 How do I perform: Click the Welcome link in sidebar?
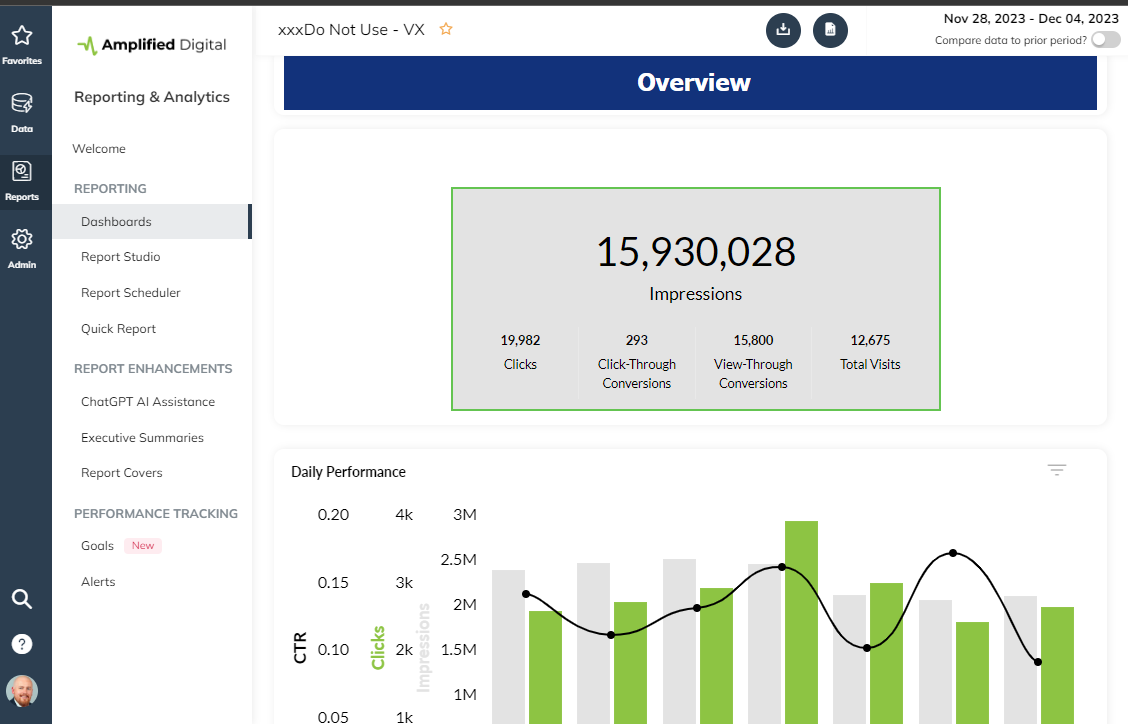tap(99, 149)
